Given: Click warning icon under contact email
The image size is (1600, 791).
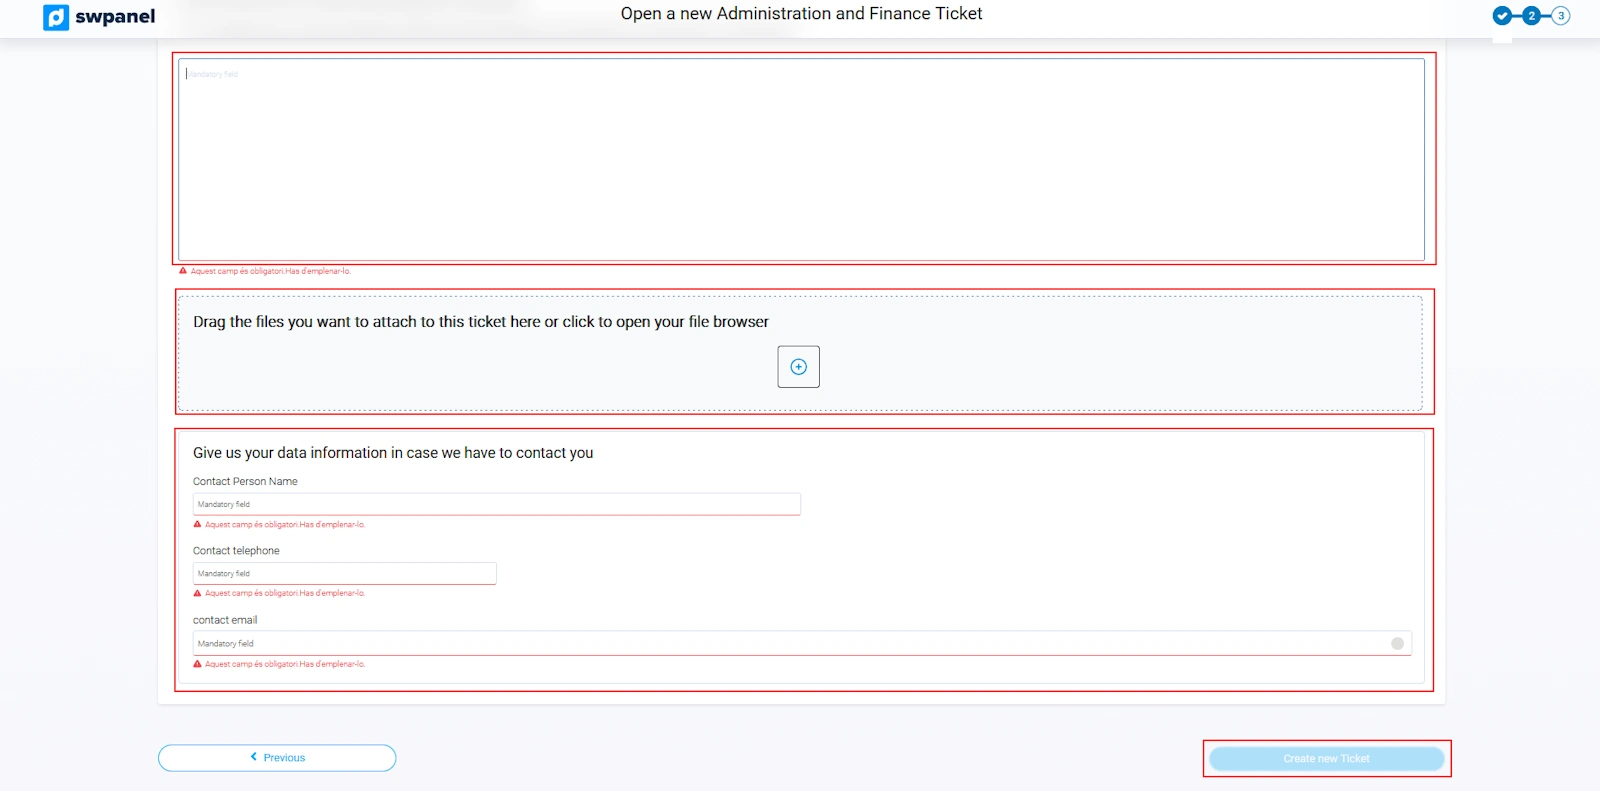Looking at the screenshot, I should 197,664.
